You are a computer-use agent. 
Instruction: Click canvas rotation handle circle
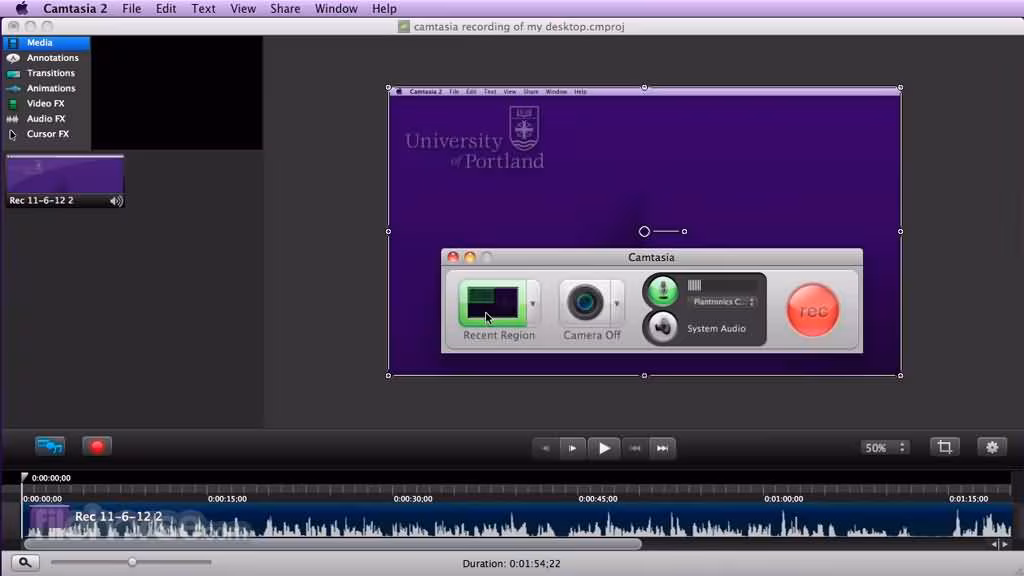[644, 232]
